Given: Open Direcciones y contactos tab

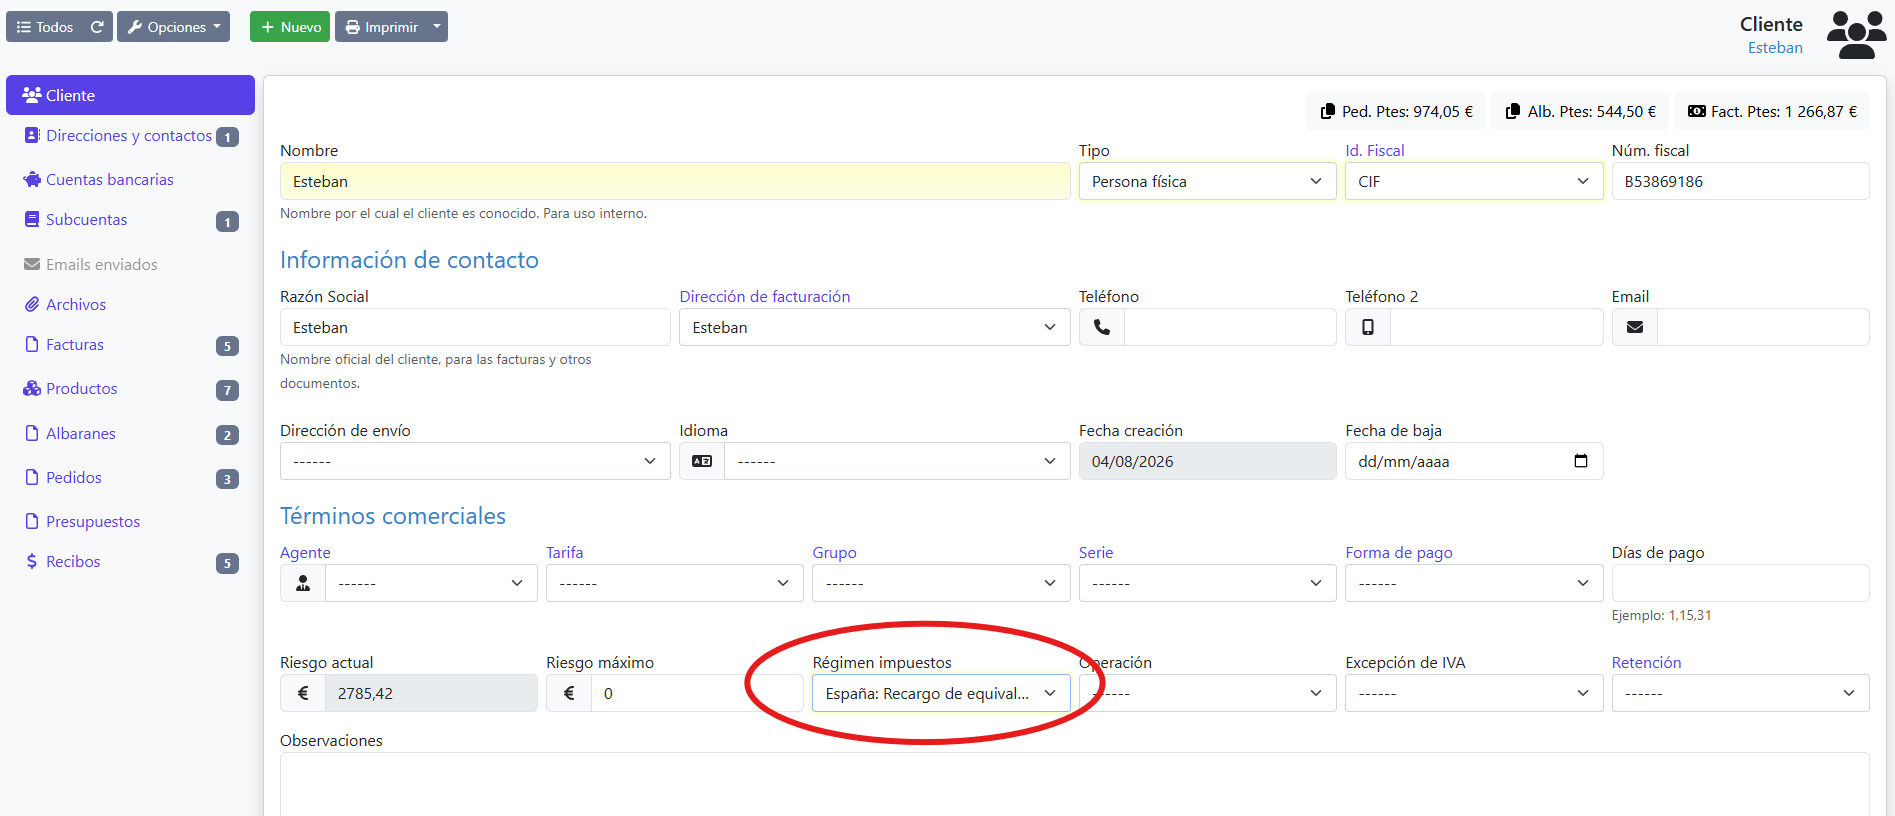Looking at the screenshot, I should tap(130, 136).
